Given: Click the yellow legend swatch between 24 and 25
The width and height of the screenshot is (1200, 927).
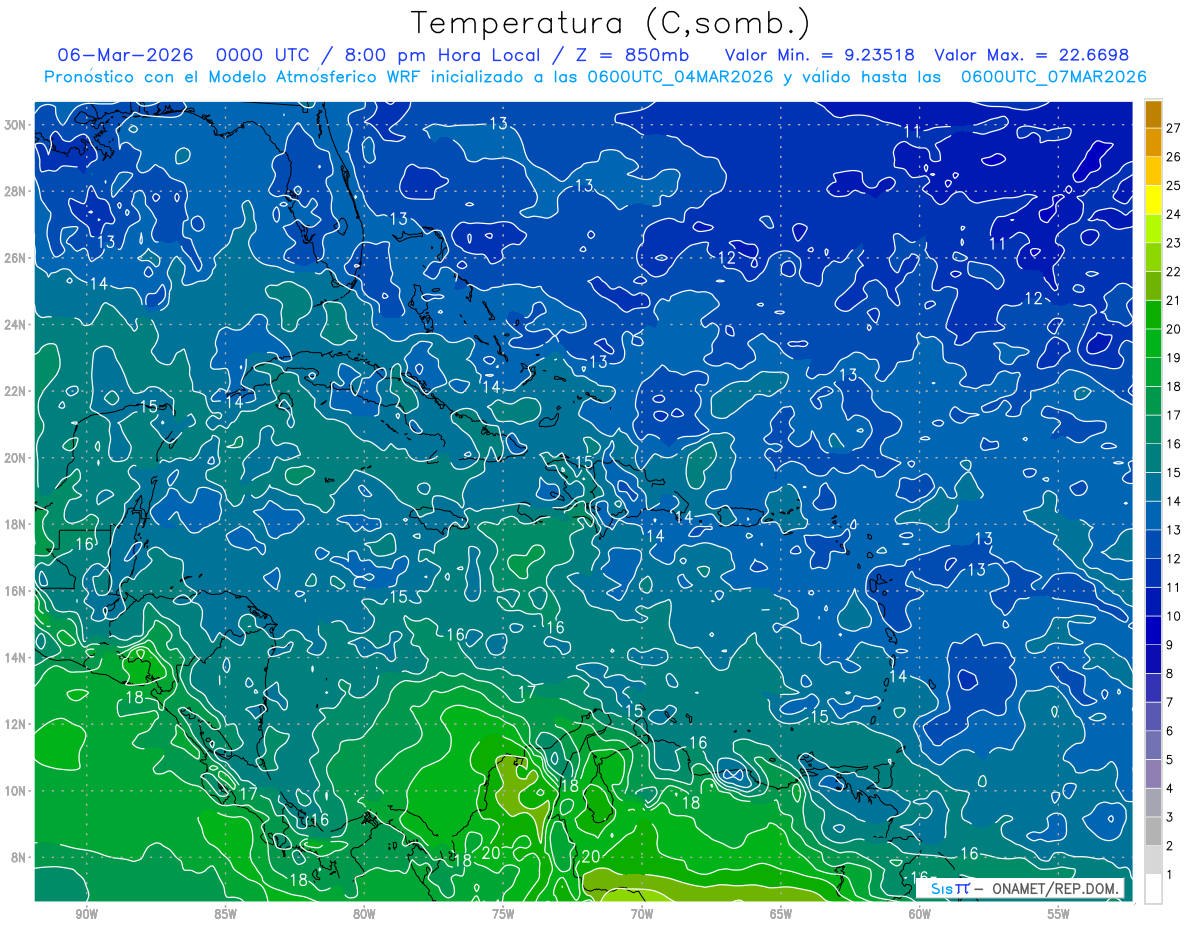Looking at the screenshot, I should click(1153, 200).
